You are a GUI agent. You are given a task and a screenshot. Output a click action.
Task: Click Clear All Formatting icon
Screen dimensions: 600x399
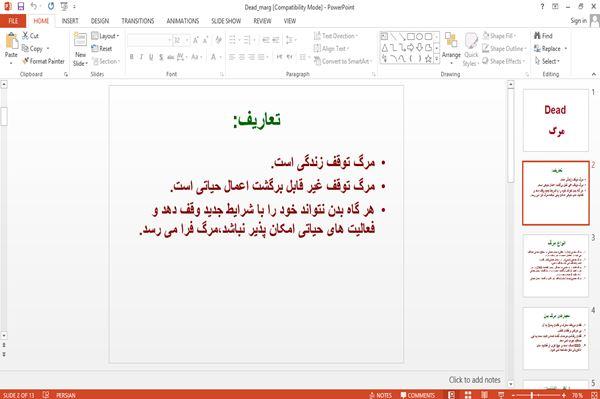coord(218,40)
